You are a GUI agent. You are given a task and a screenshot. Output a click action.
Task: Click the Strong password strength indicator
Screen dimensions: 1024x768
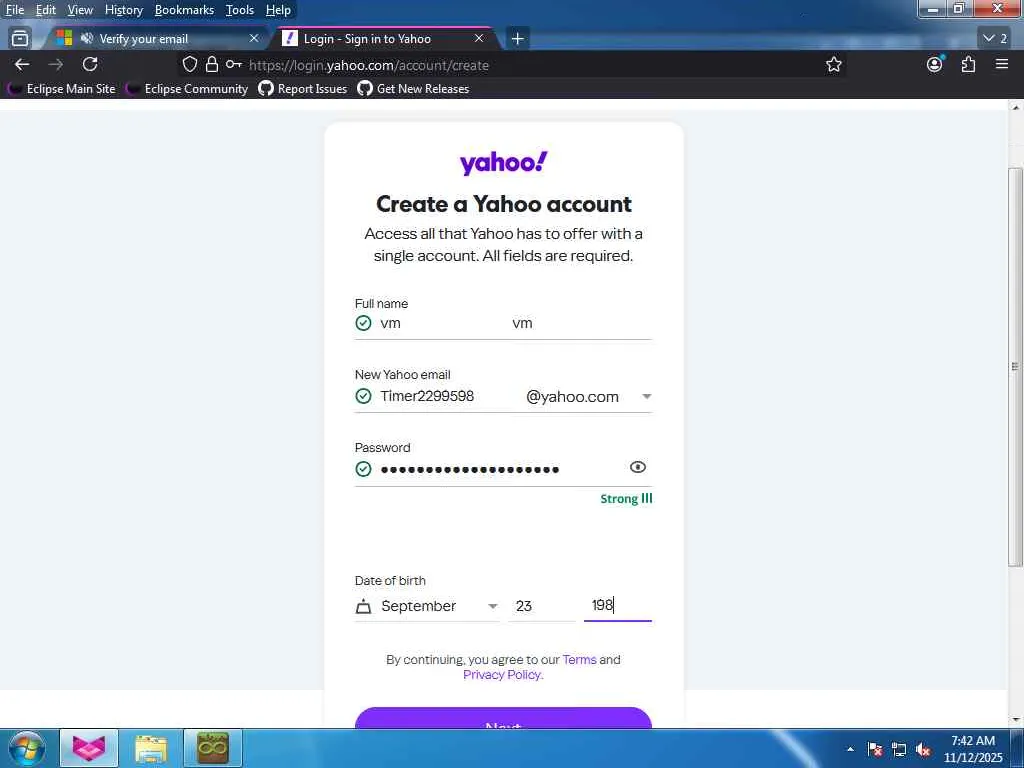626,498
